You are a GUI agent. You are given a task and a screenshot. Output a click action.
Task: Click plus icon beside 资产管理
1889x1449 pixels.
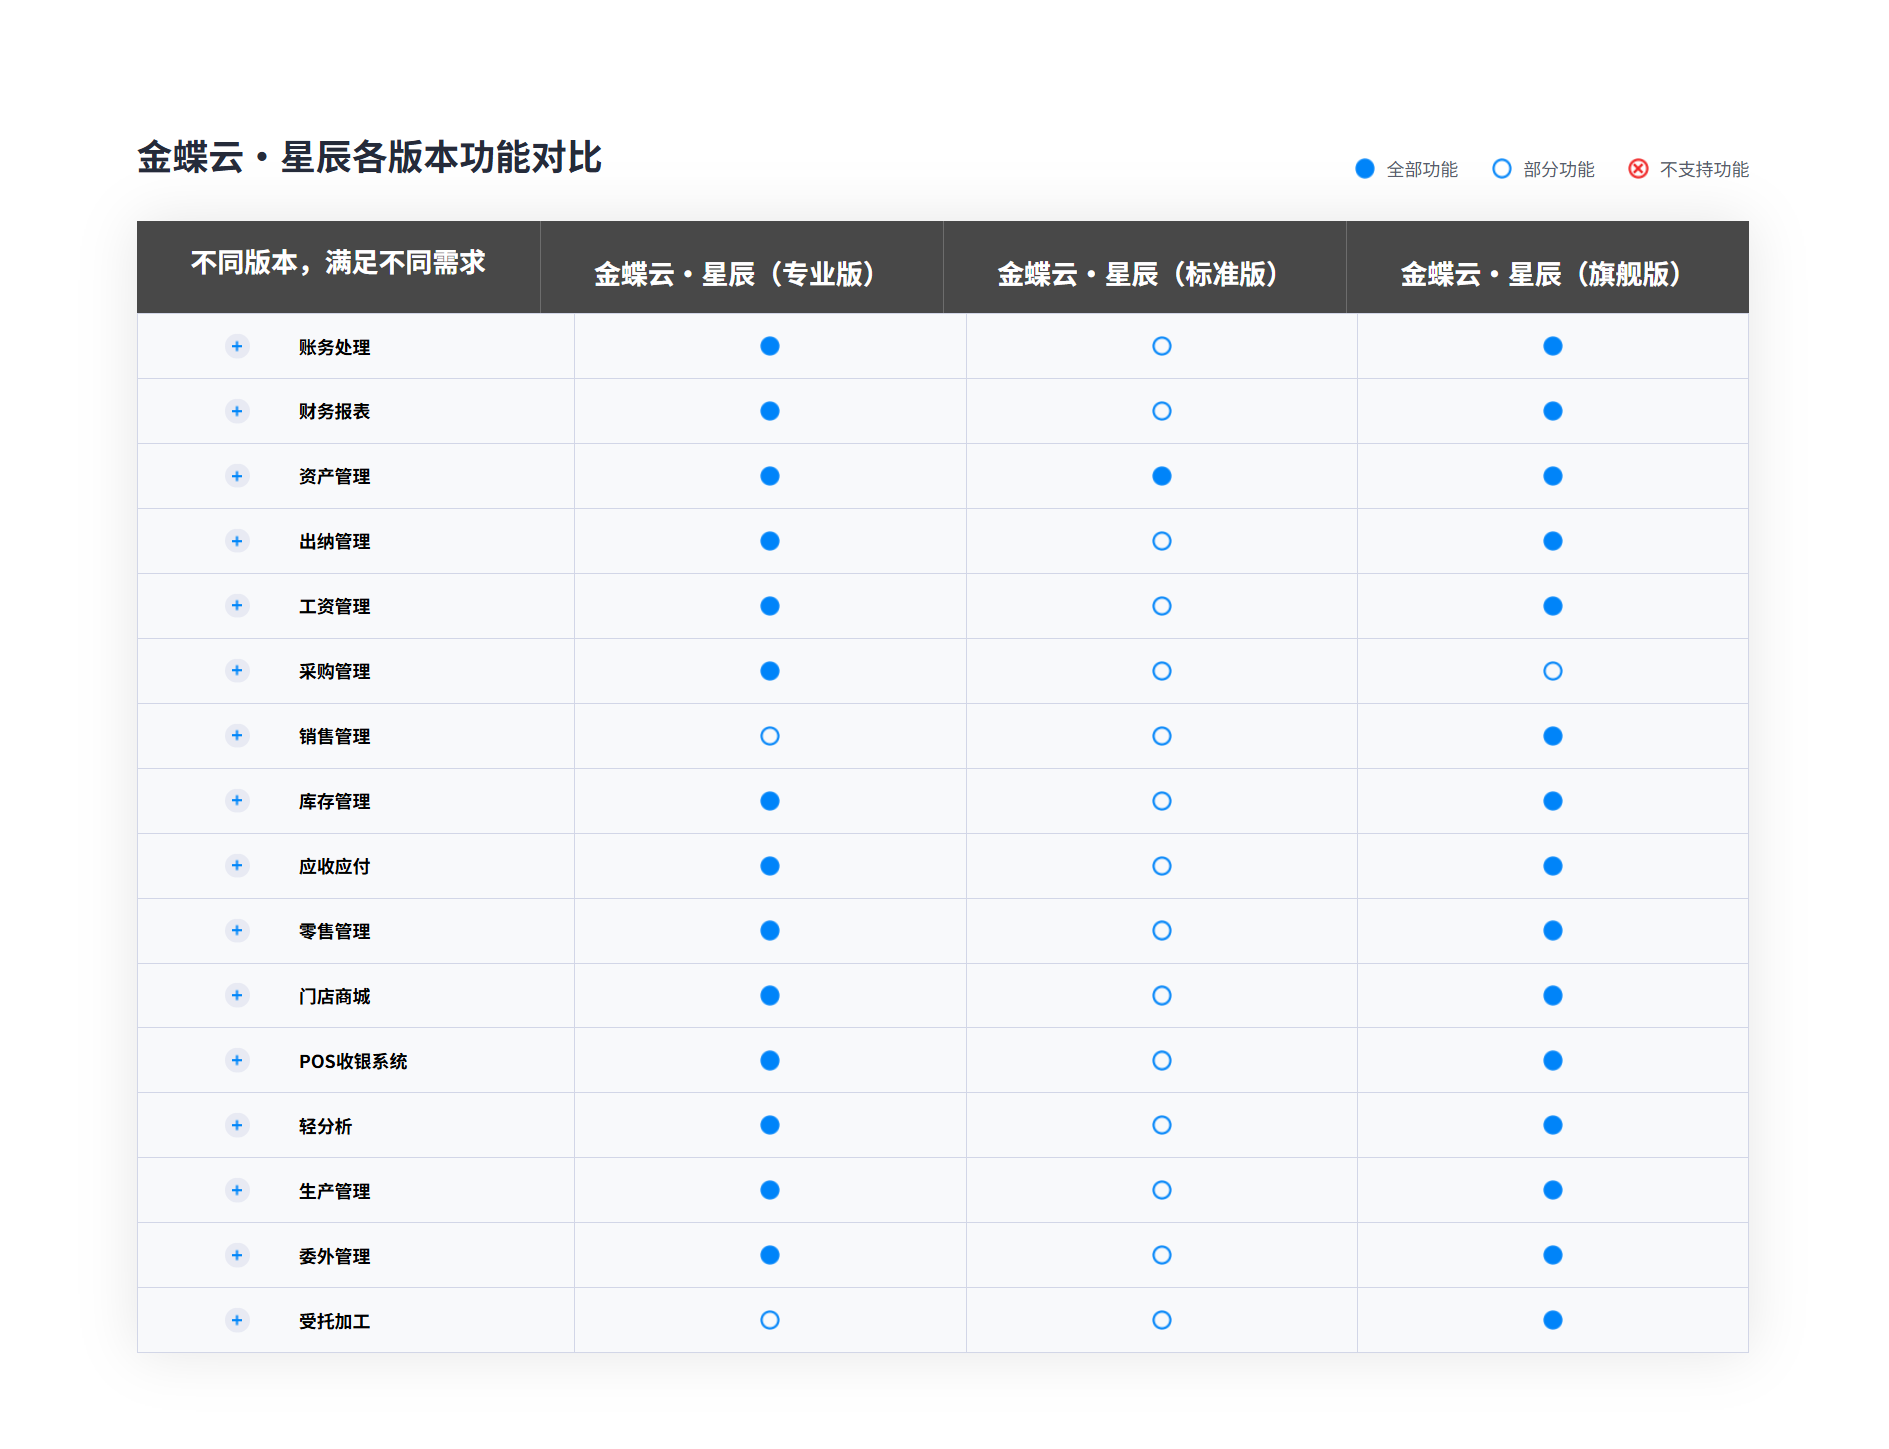pyautogui.click(x=237, y=476)
